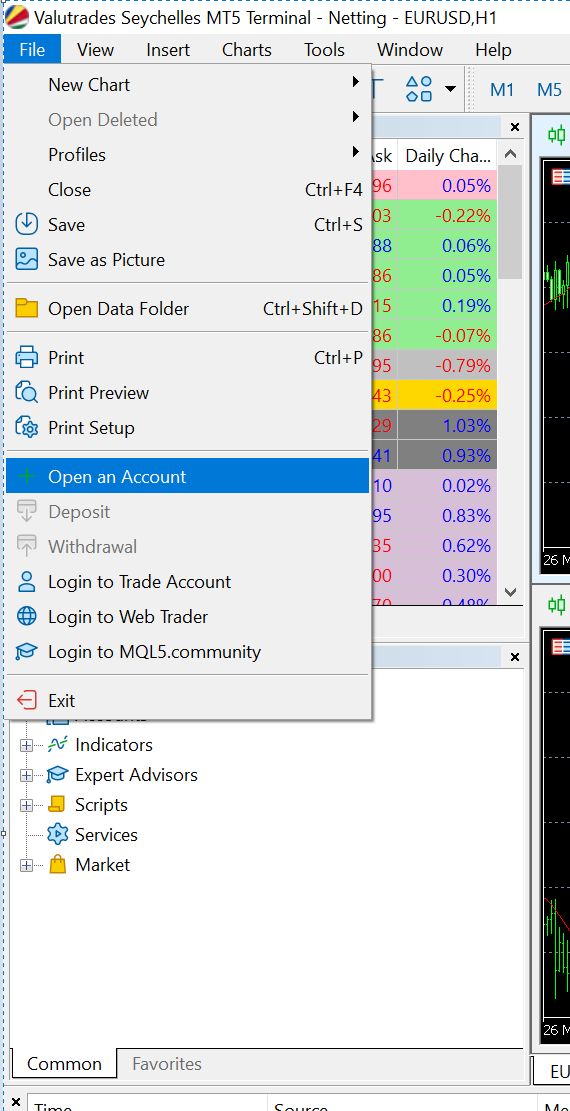Click Market Watch scrollbar up arrow
Screen dimensions: 570x1111
(x=510, y=154)
